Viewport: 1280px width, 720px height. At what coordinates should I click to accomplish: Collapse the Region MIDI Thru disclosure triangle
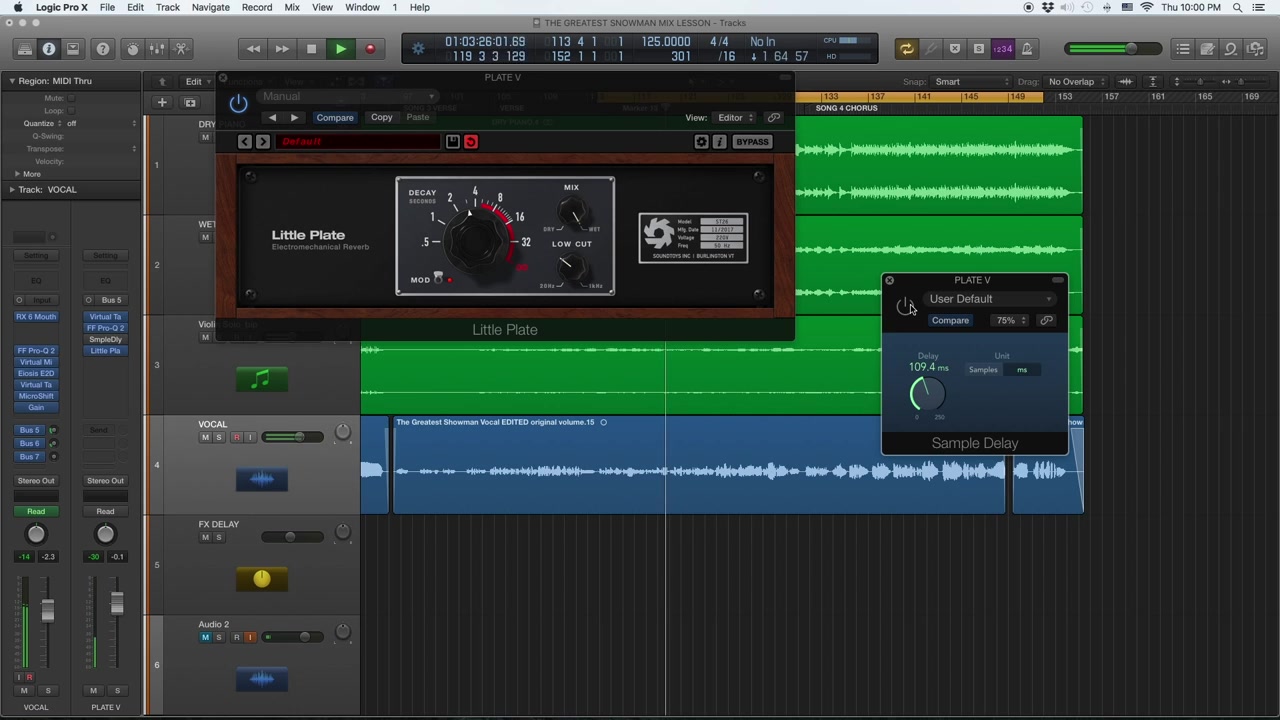click(12, 81)
